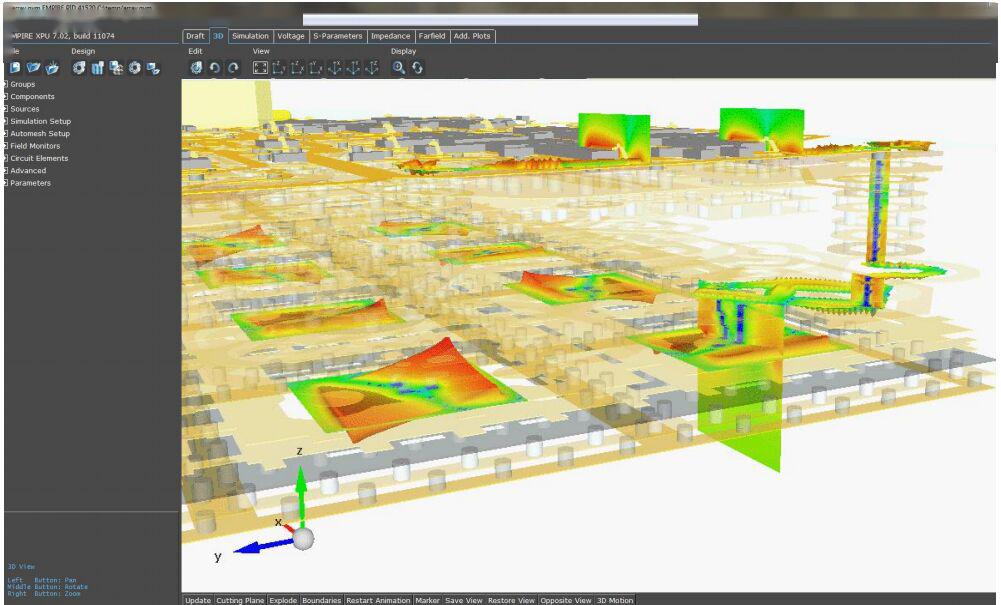
Task: Click the new file icon
Action: coord(15,68)
